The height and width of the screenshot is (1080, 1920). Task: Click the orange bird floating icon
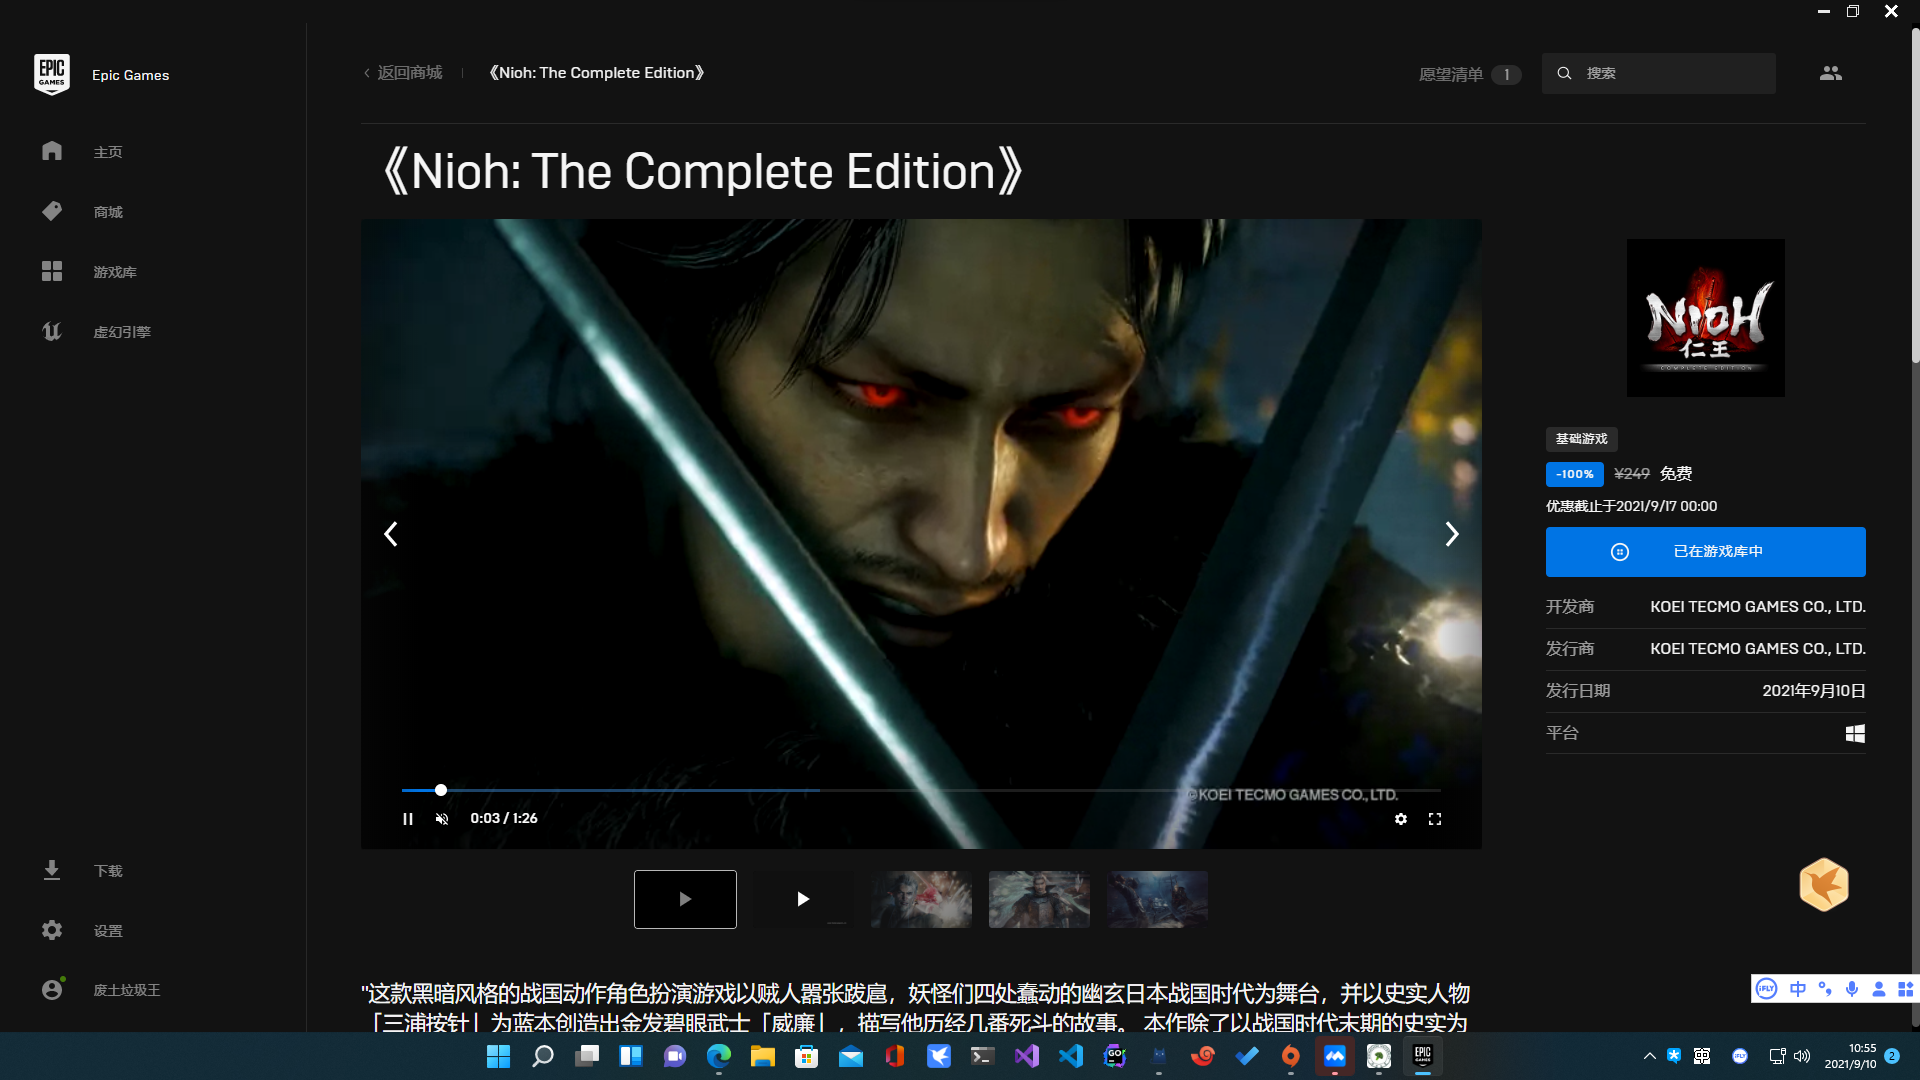(1824, 885)
